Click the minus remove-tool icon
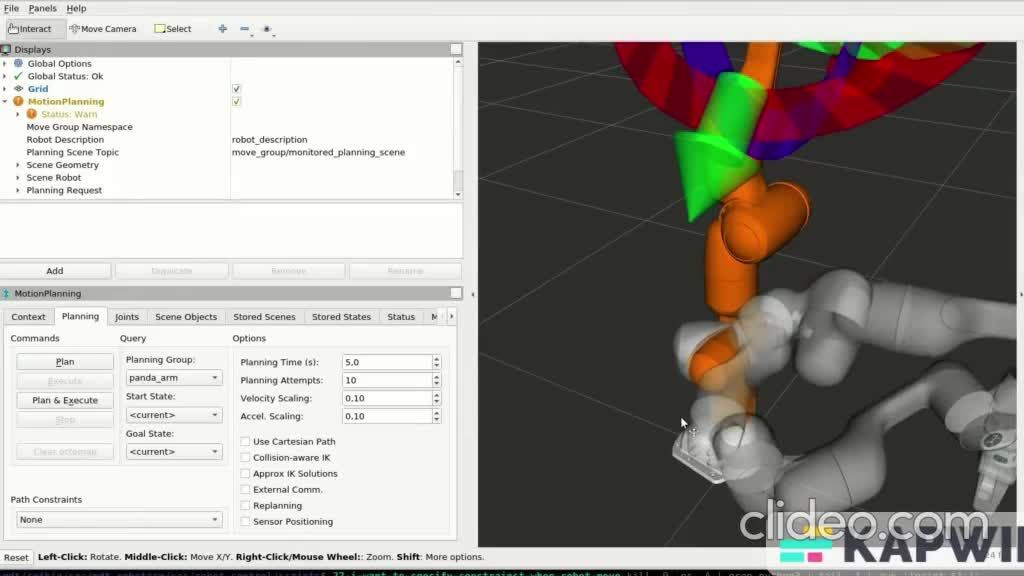1024x576 pixels. coord(245,29)
